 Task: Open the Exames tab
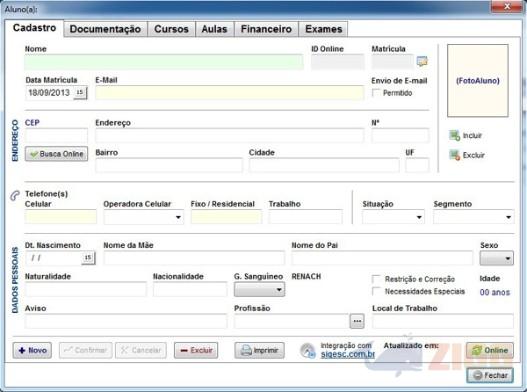[324, 29]
